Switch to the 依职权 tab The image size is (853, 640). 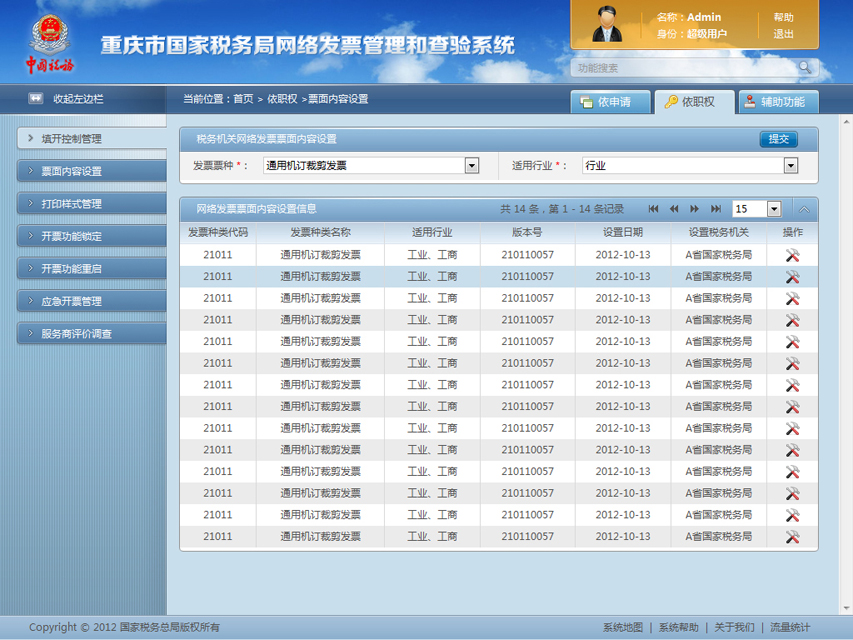click(x=695, y=102)
